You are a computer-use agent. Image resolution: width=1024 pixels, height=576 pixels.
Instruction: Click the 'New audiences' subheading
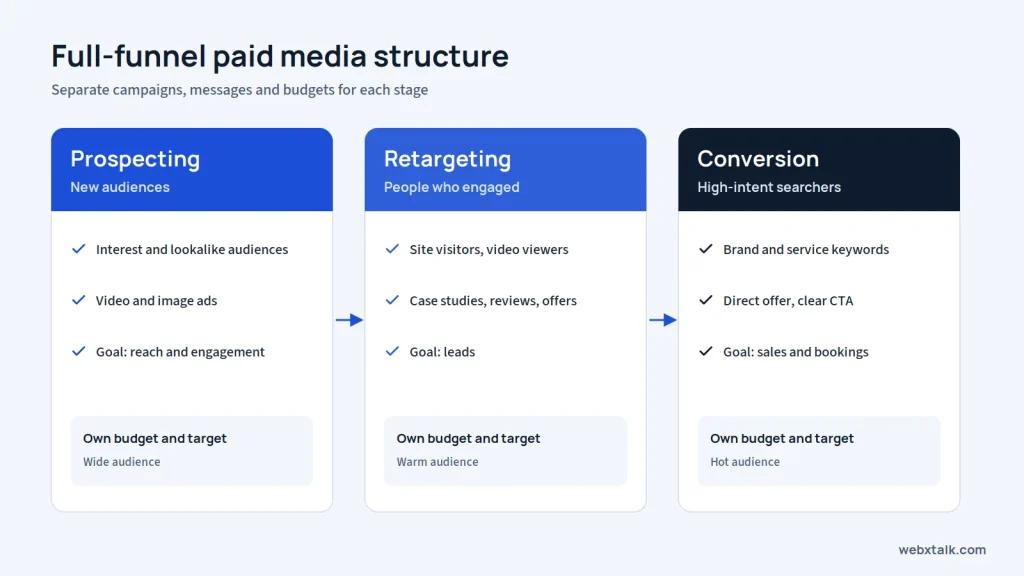pos(120,187)
